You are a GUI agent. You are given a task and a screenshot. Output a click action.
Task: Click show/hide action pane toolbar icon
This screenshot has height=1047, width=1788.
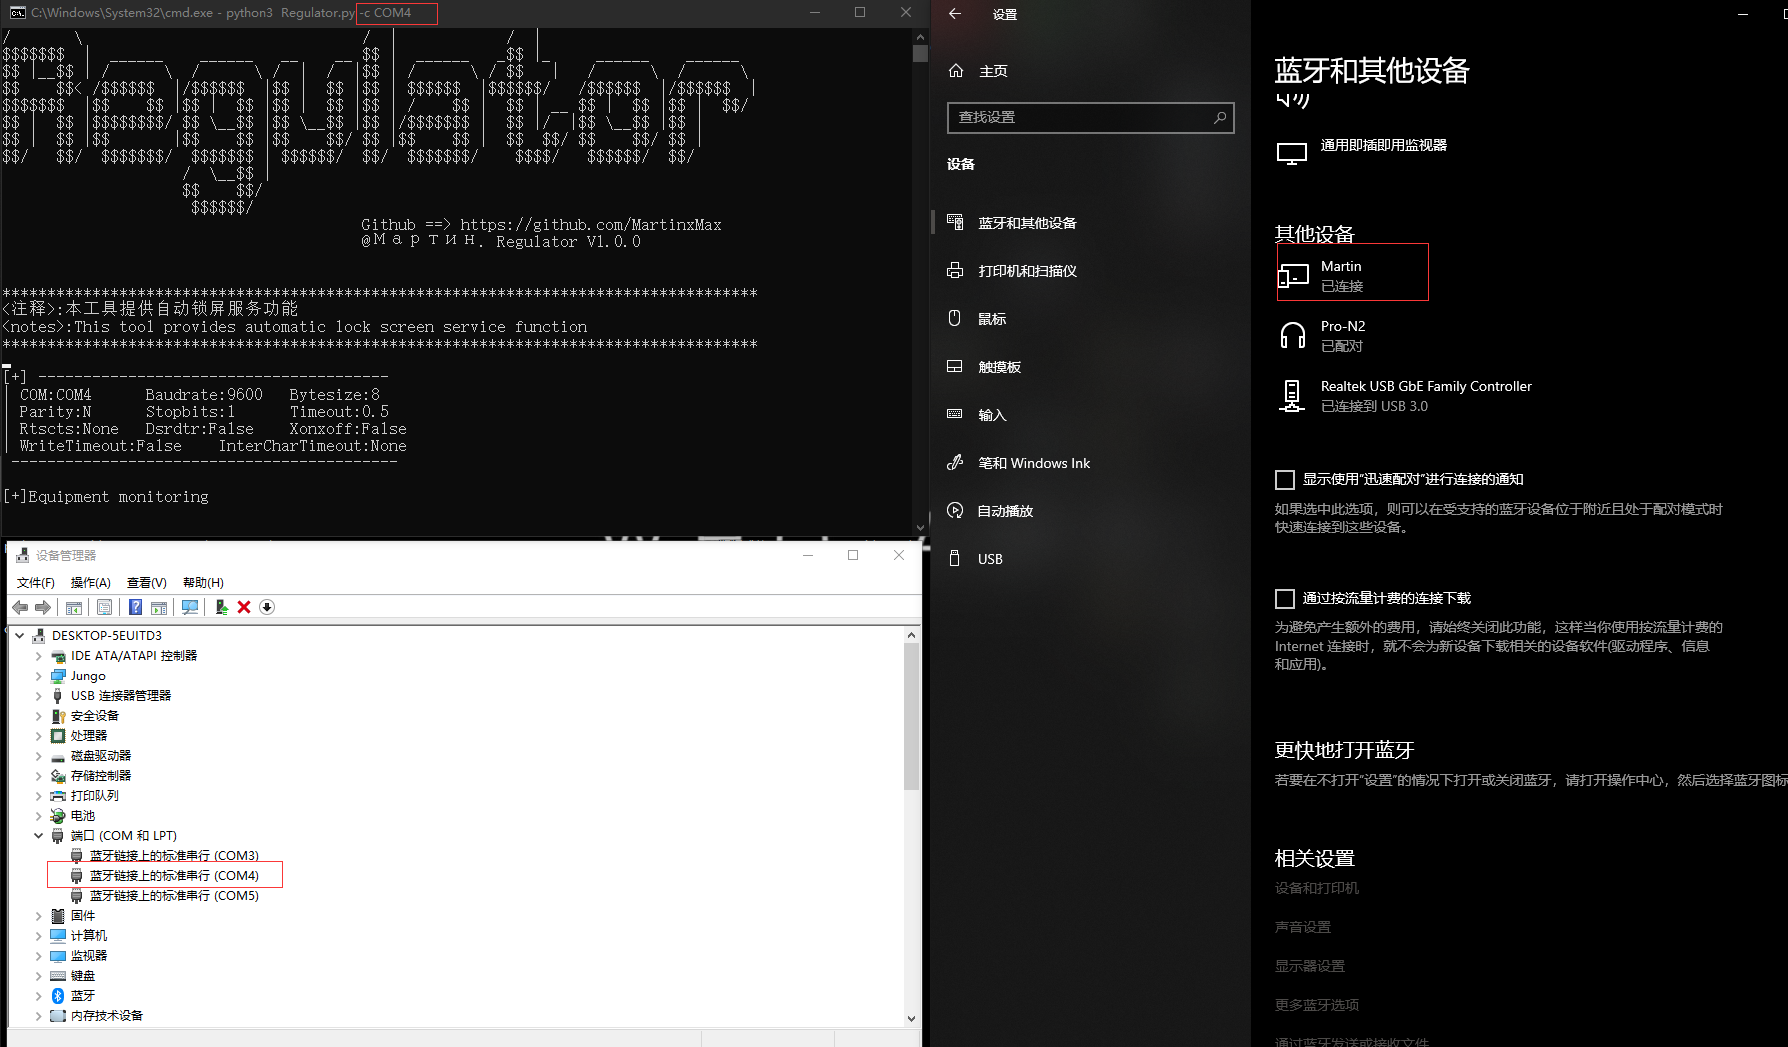tap(159, 607)
